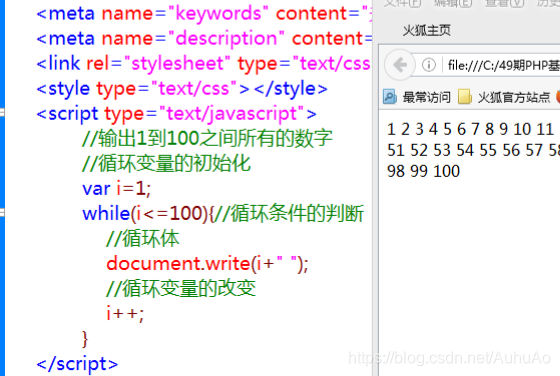Screen dimensions: 560x376
Task: Click the 火狐官方站点 folder icon
Action: (x=465, y=97)
